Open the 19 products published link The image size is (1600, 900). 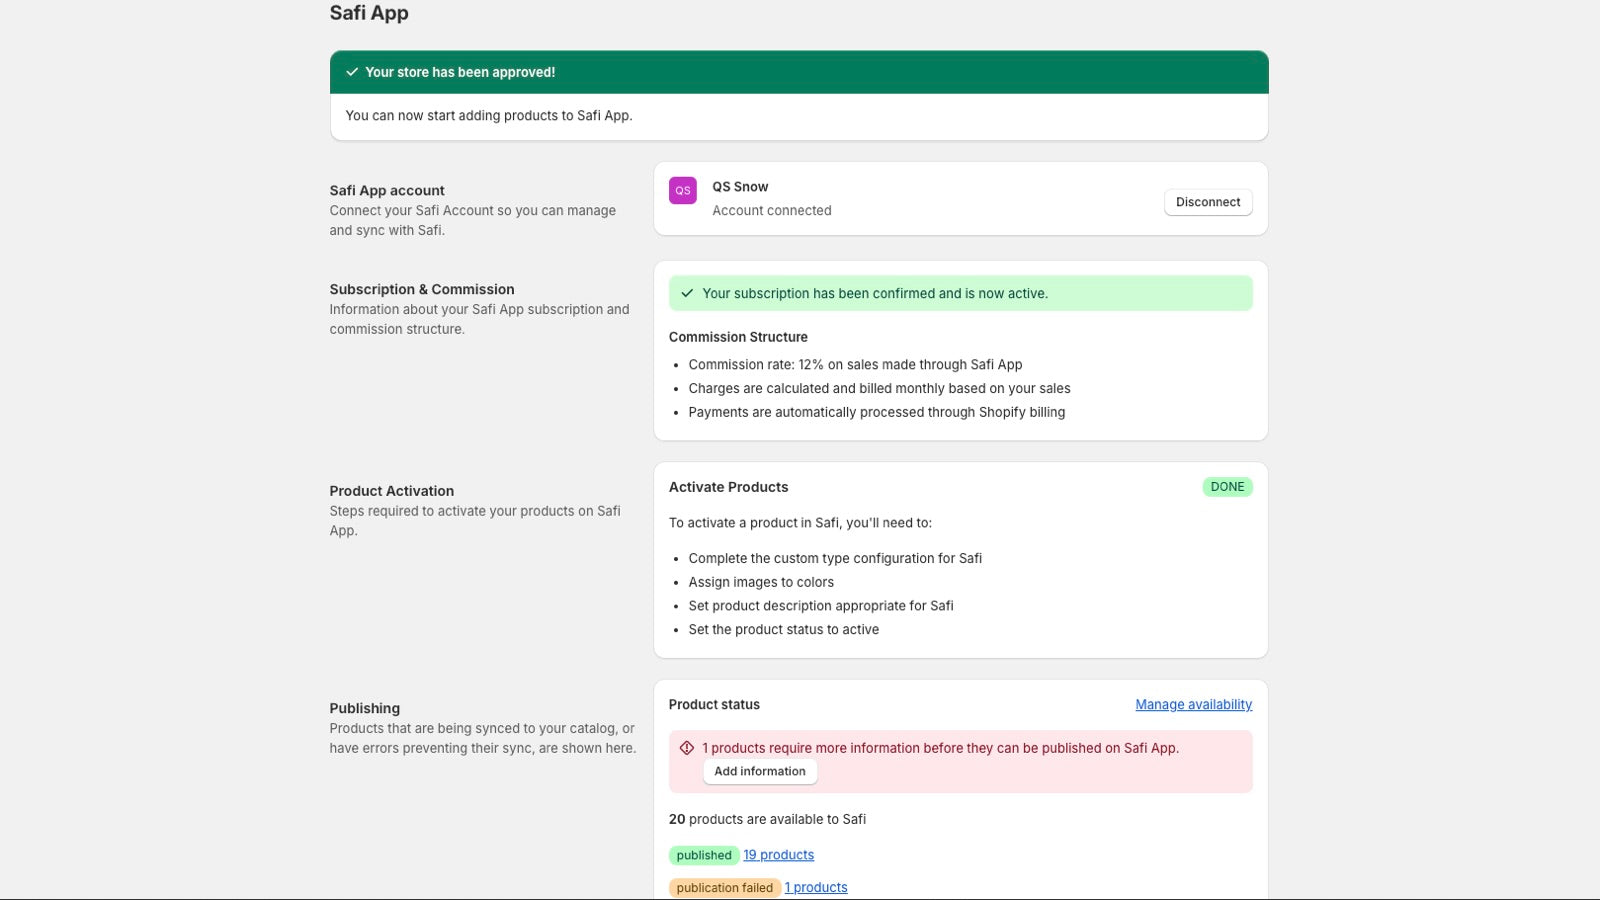tap(778, 855)
